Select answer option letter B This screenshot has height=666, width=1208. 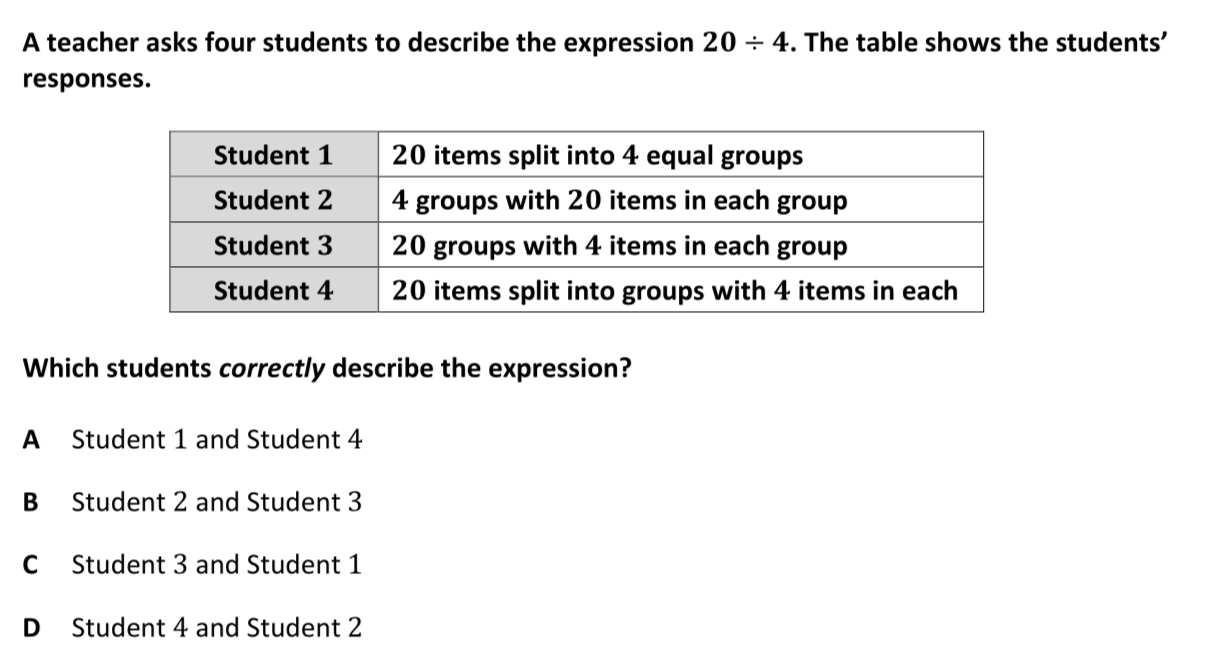click(x=31, y=502)
